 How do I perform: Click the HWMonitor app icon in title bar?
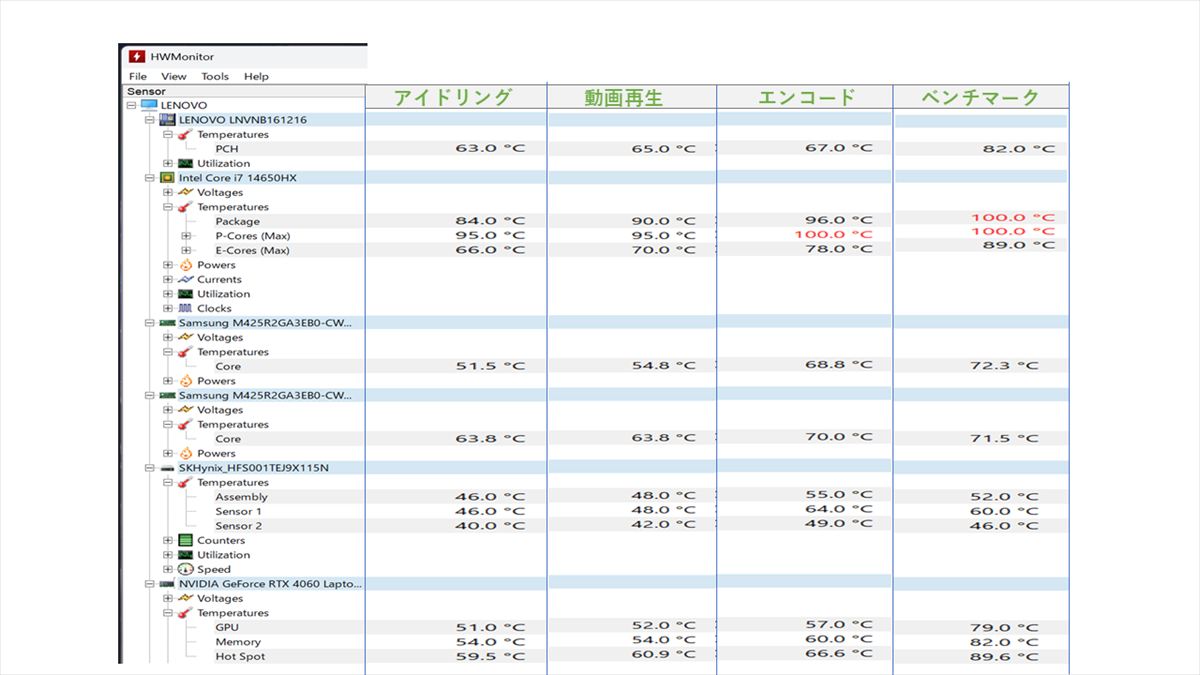point(137,57)
